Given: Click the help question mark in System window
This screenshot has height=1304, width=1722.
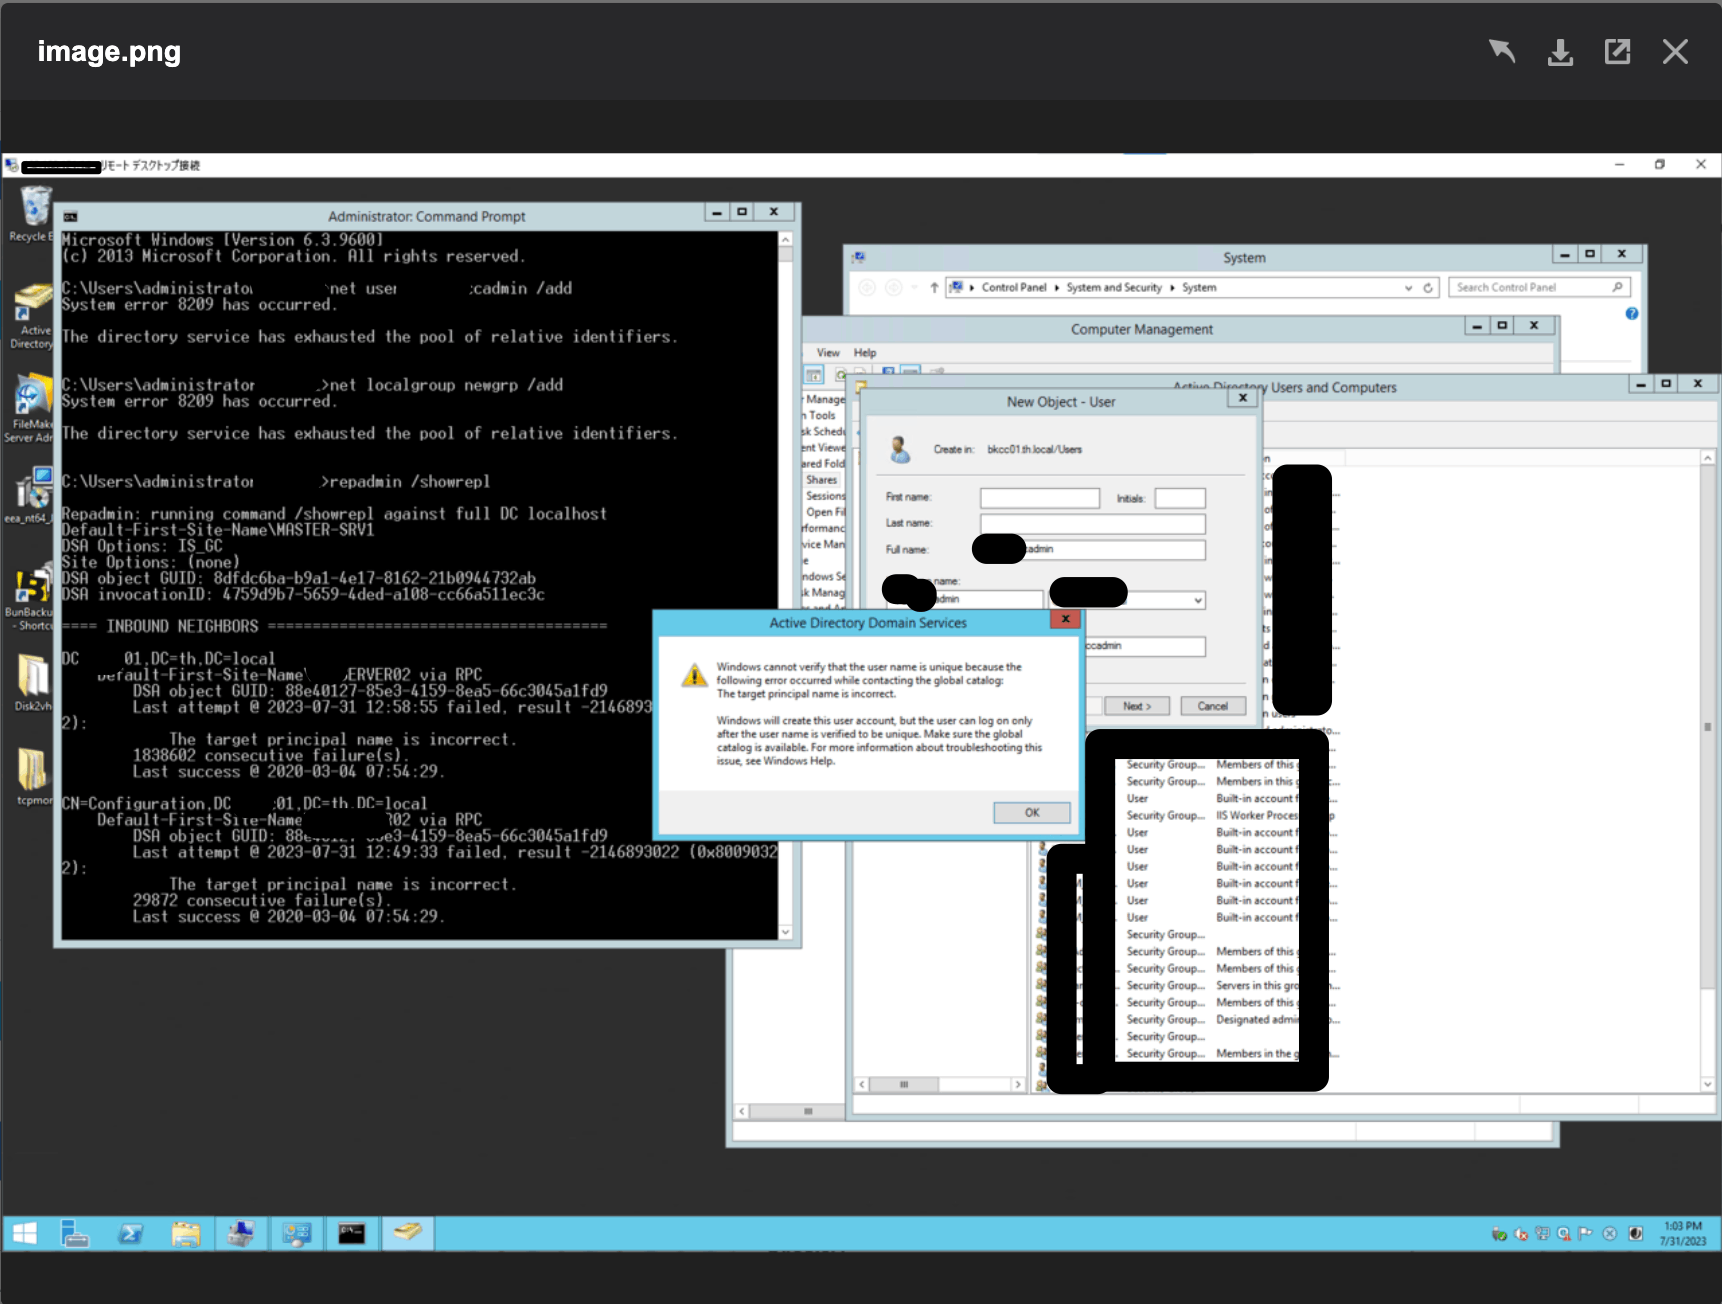Looking at the screenshot, I should [x=1632, y=314].
